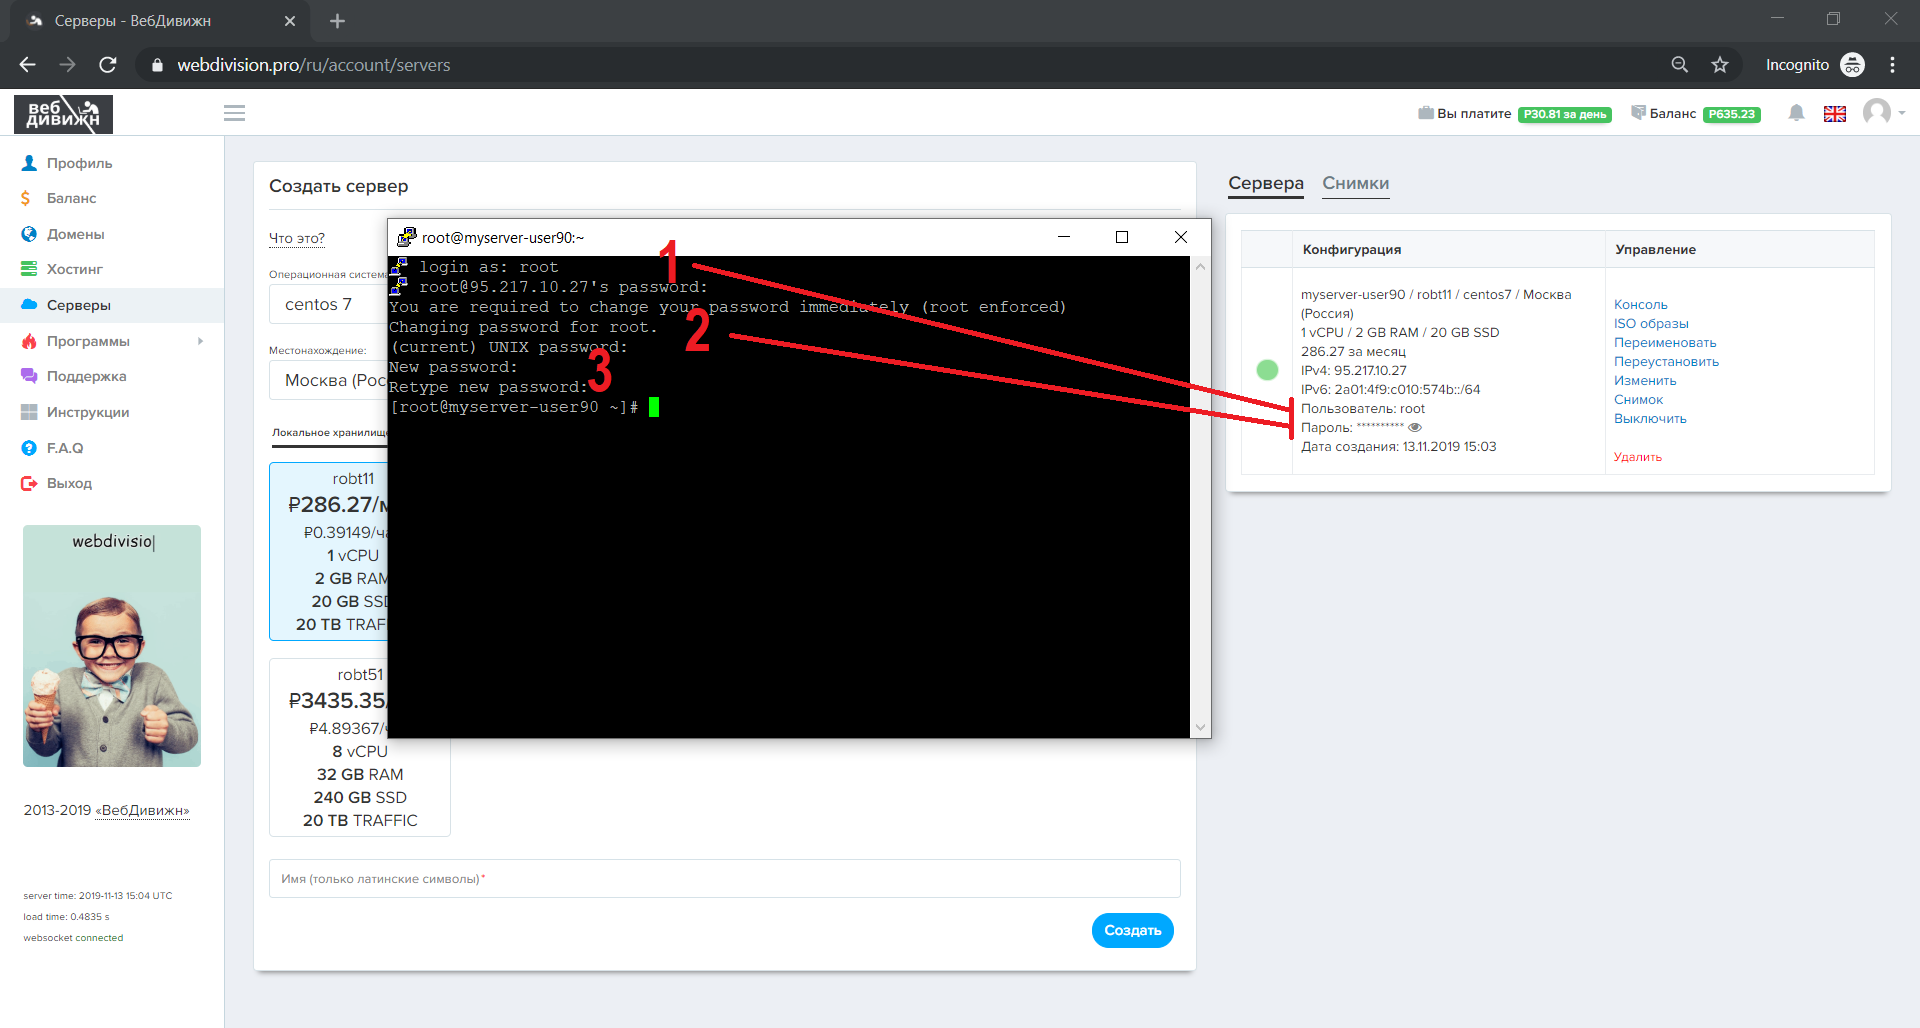
Task: Reload the page
Action: pyautogui.click(x=108, y=65)
